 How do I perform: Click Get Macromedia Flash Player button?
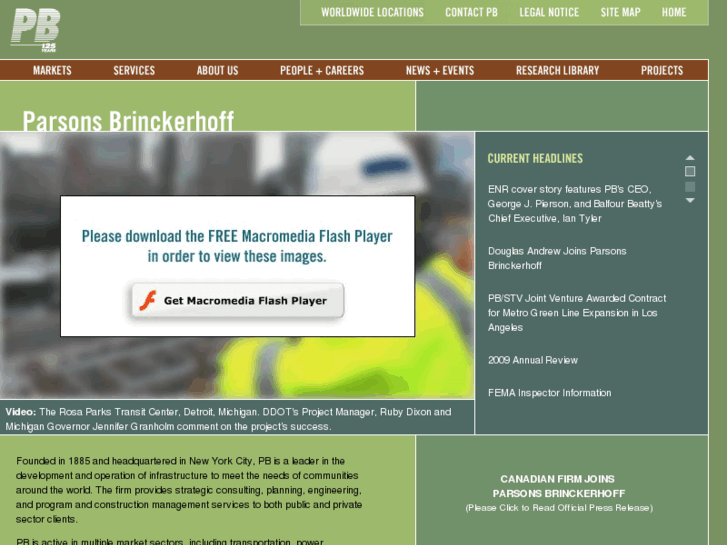(x=237, y=301)
